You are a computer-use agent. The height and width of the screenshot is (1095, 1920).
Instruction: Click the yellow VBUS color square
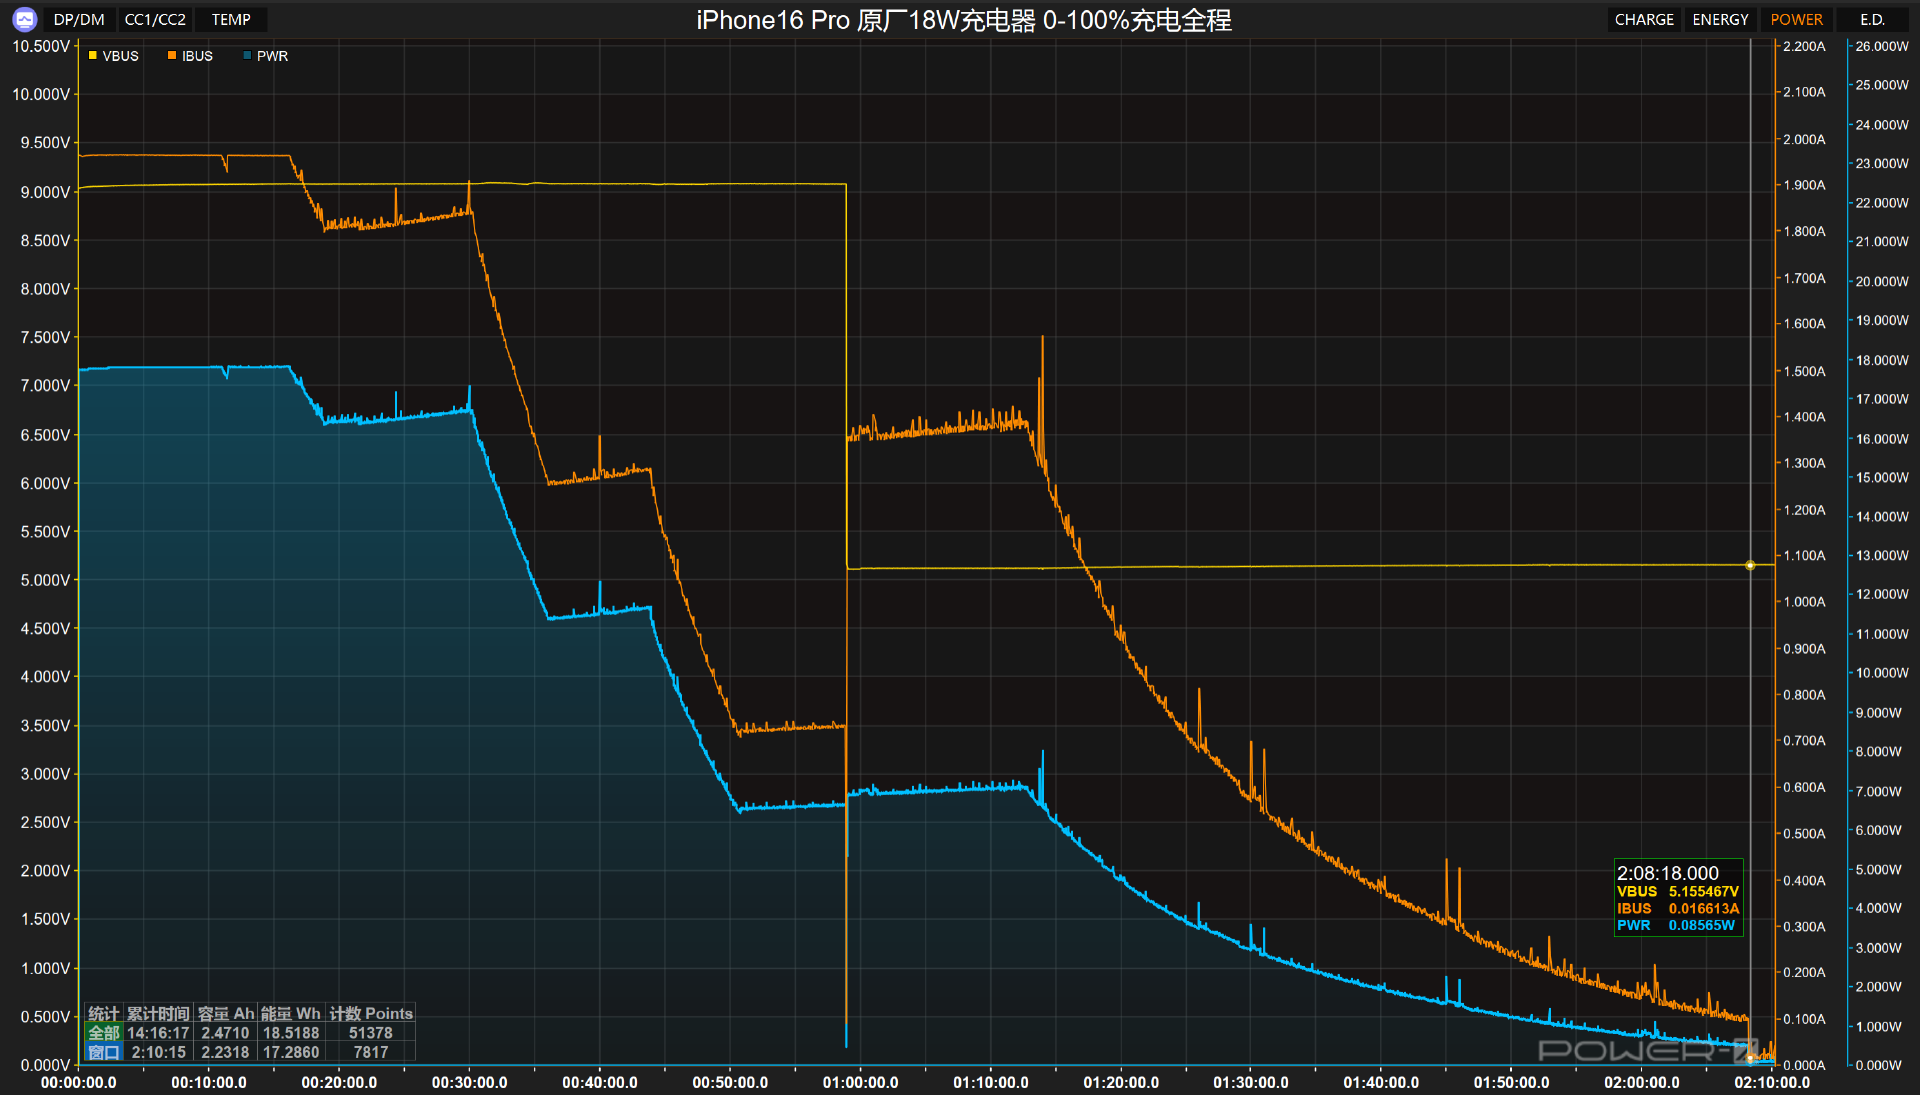point(92,56)
